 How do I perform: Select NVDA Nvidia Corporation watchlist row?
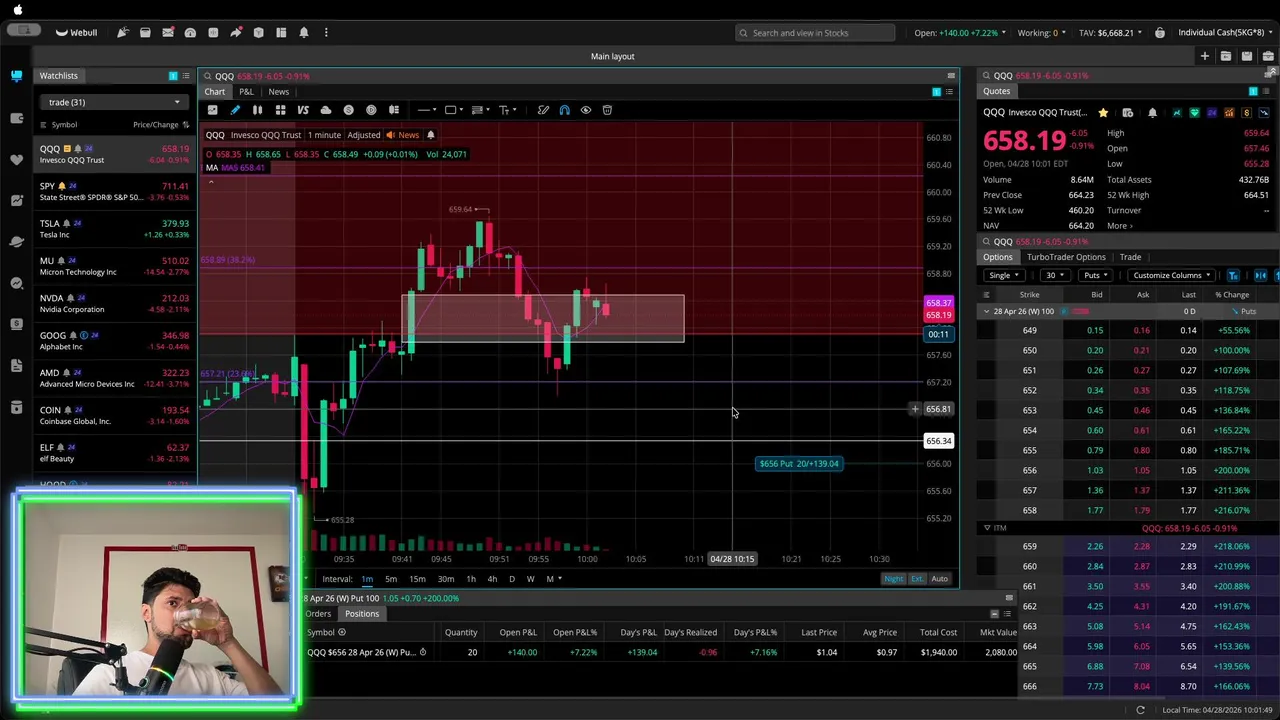click(114, 303)
